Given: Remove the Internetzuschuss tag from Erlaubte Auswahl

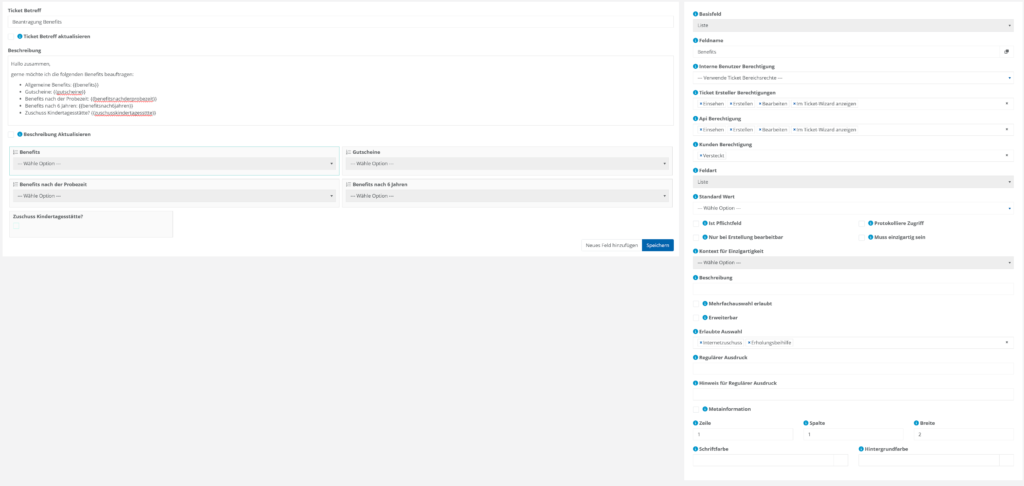Looking at the screenshot, I should point(700,343).
